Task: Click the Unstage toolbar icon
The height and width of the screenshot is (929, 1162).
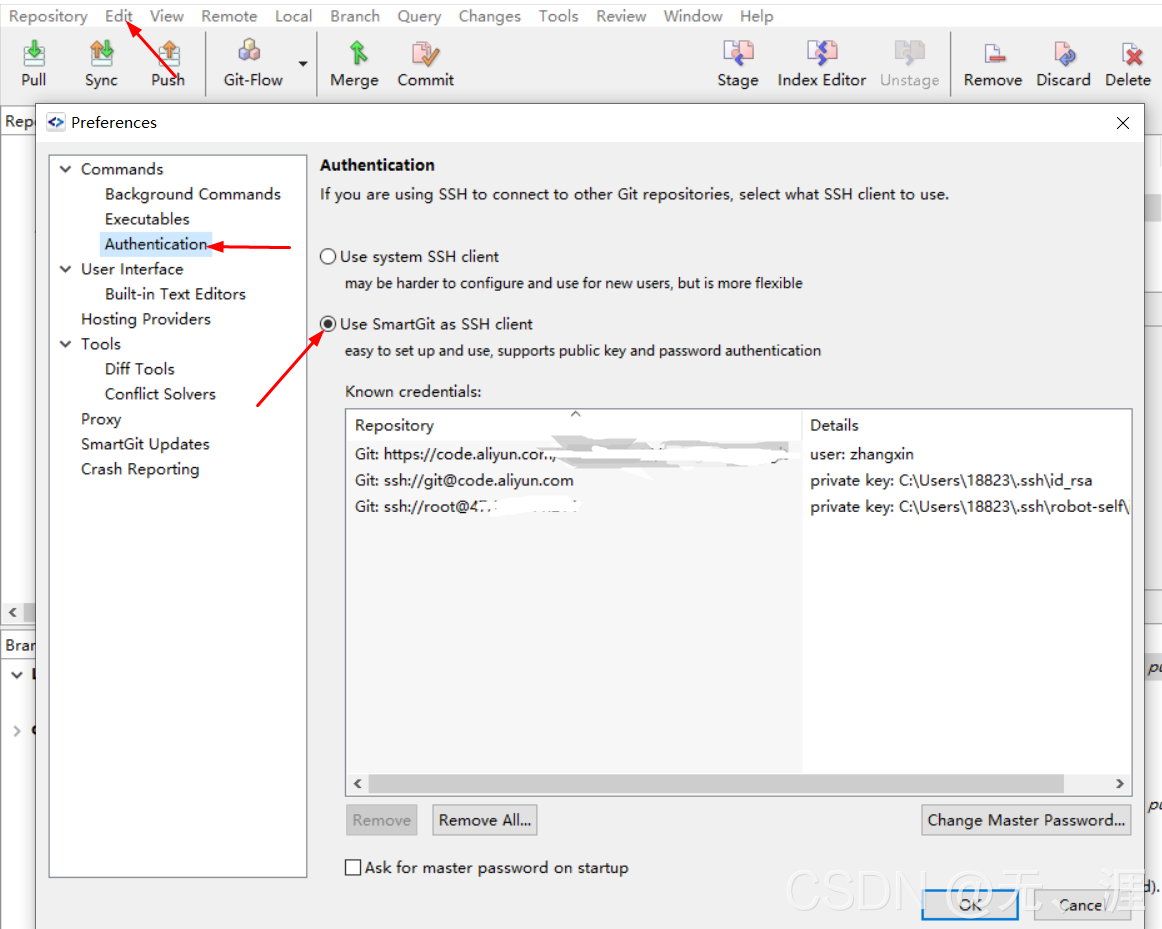Action: point(909,64)
